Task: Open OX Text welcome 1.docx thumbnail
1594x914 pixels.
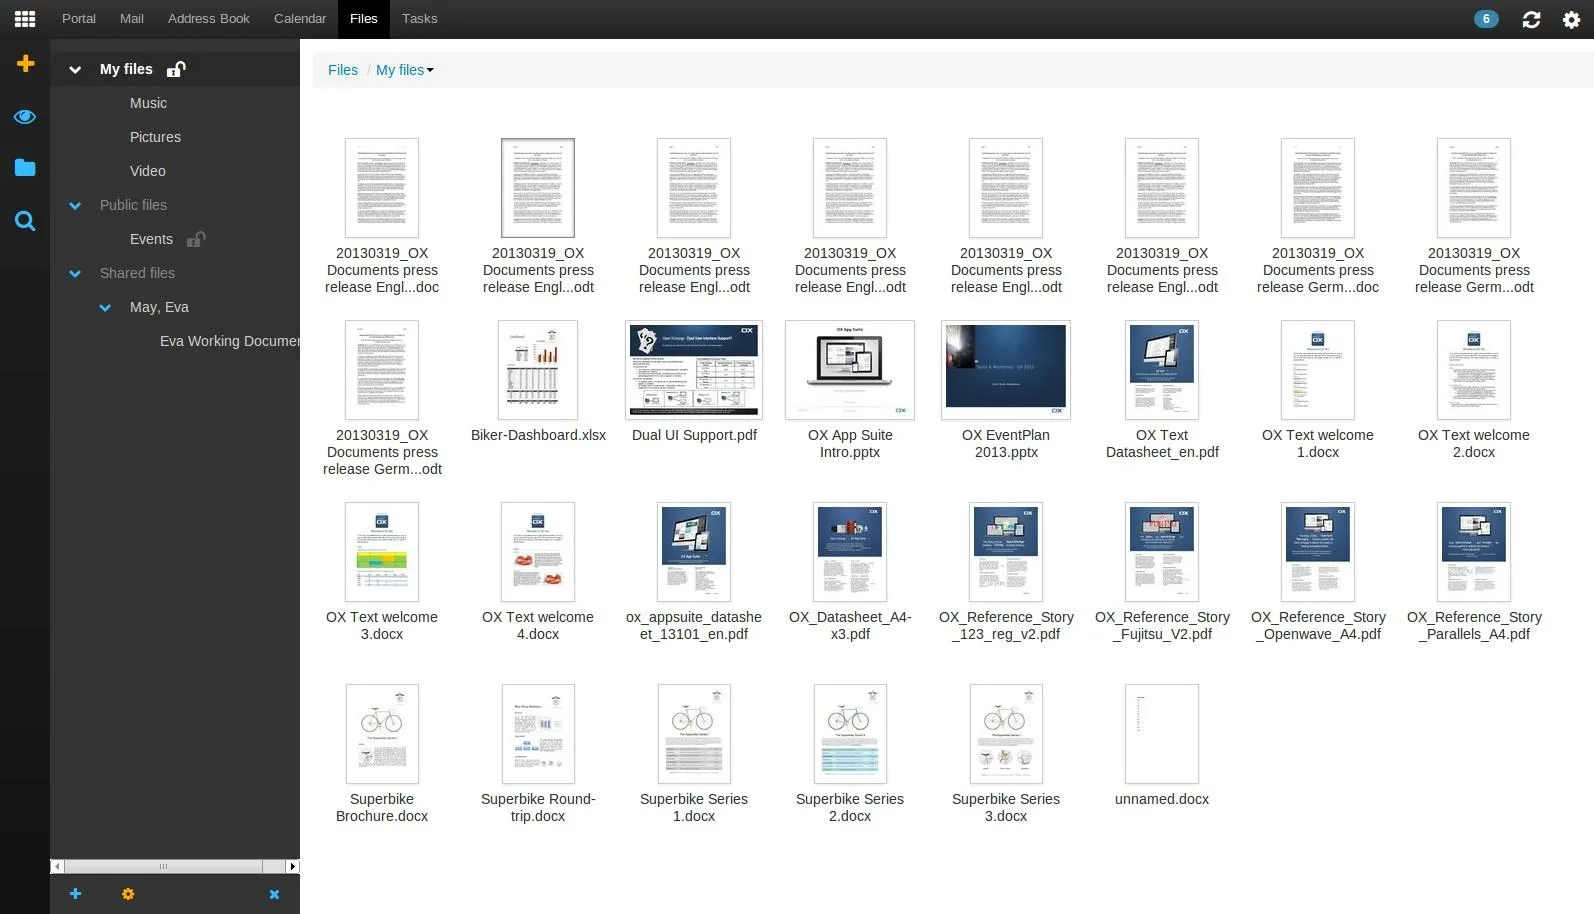Action: pyautogui.click(x=1318, y=370)
